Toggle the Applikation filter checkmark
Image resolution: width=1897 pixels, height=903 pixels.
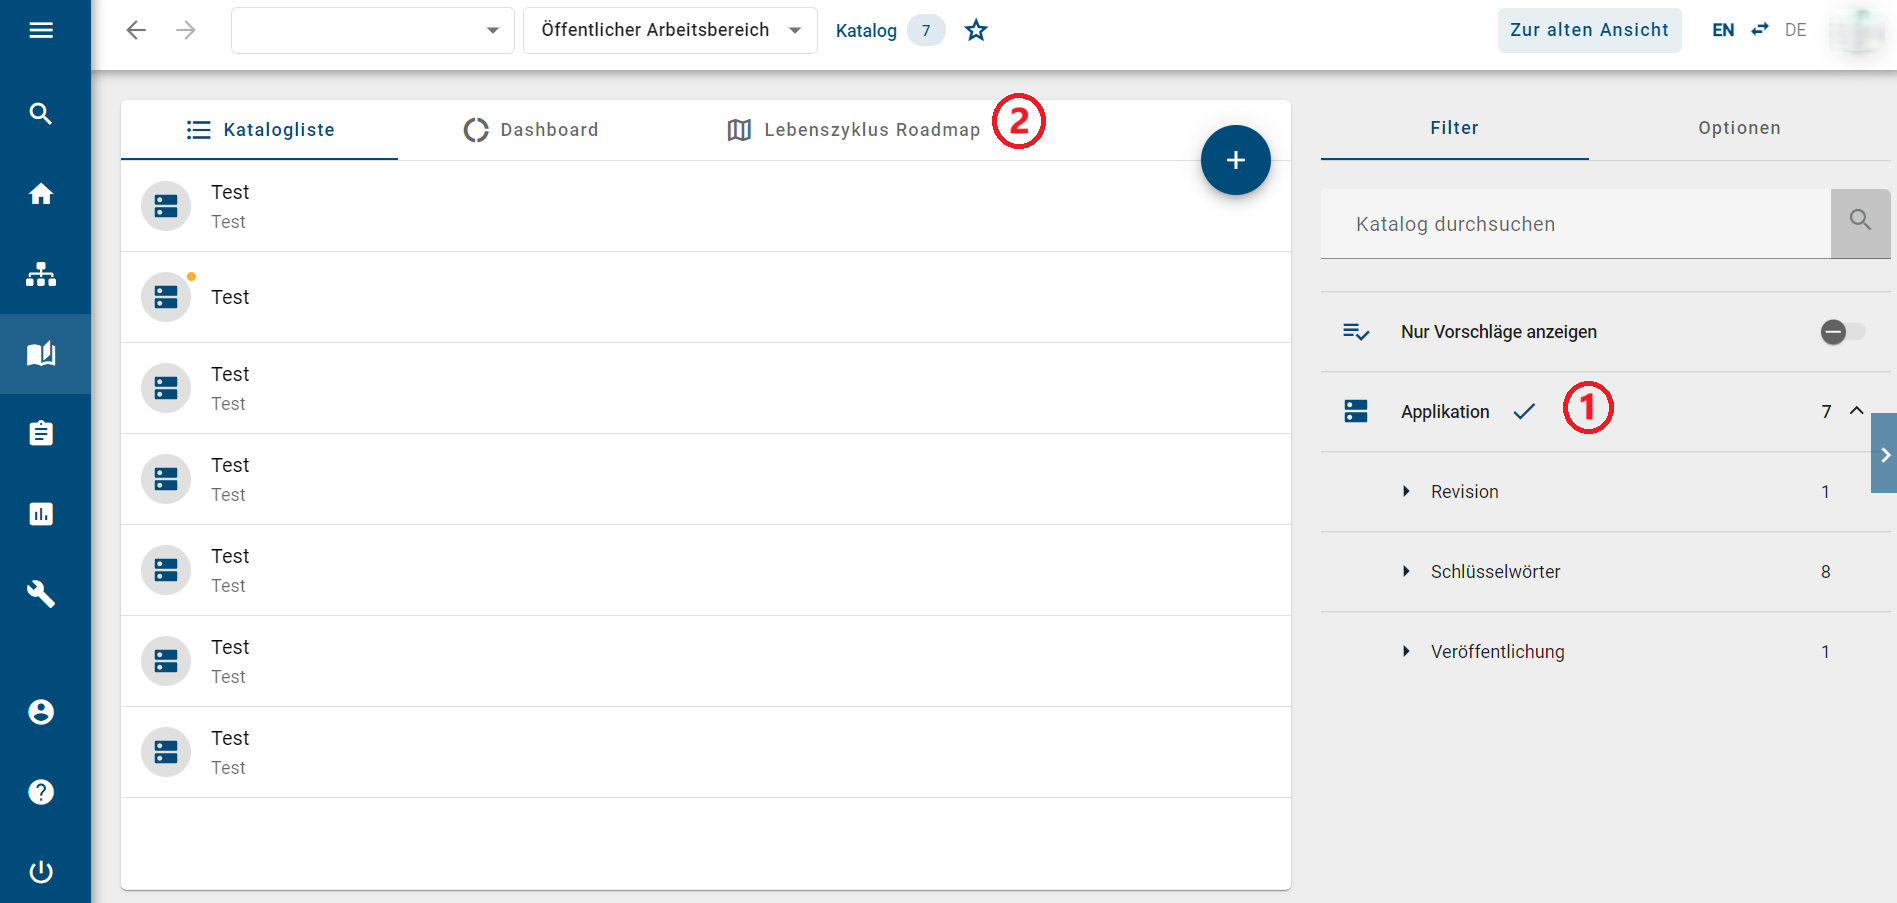[1524, 412]
